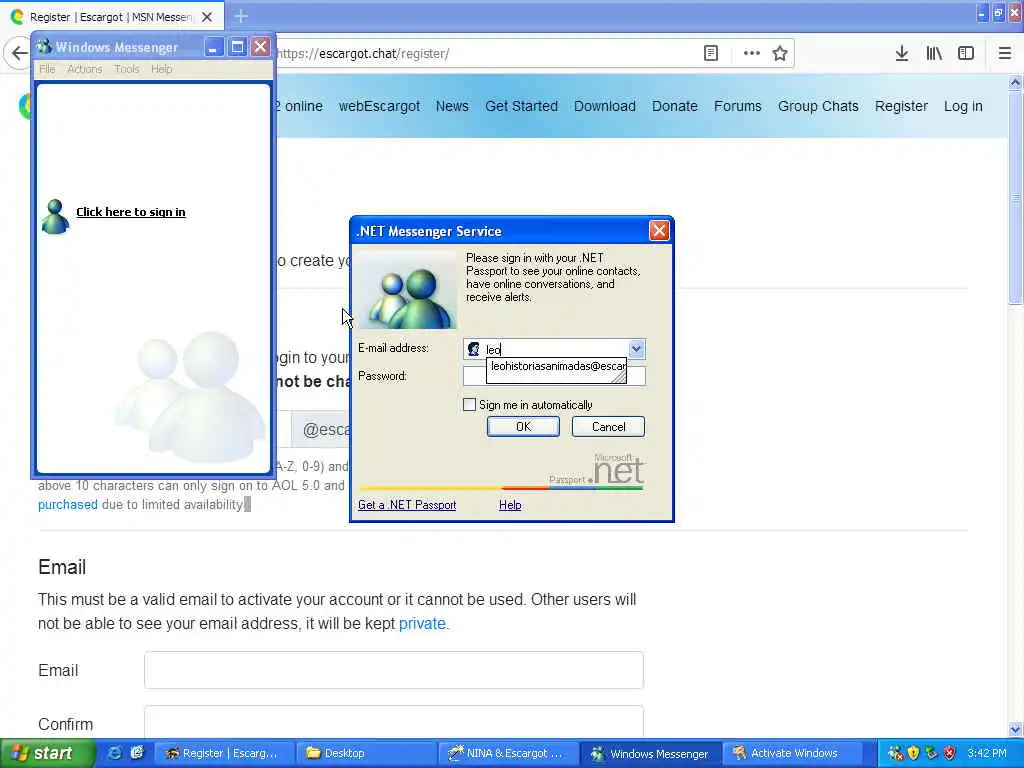The image size is (1024, 768).
Task: Click the Messenger tray icon
Action: [895, 753]
